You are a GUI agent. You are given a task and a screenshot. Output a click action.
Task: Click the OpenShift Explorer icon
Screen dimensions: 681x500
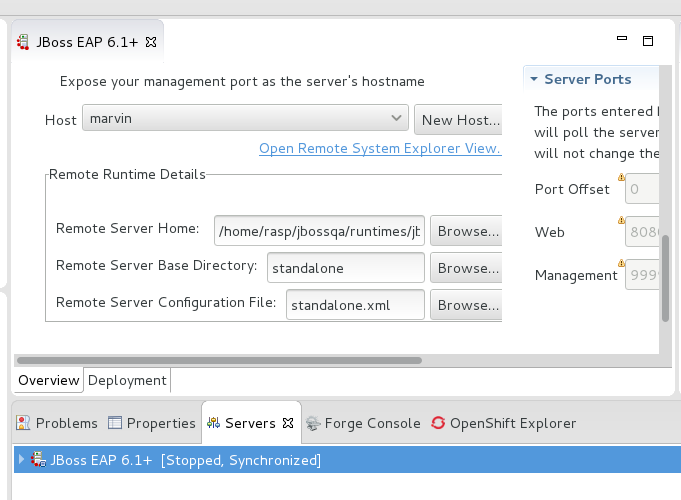pos(438,423)
